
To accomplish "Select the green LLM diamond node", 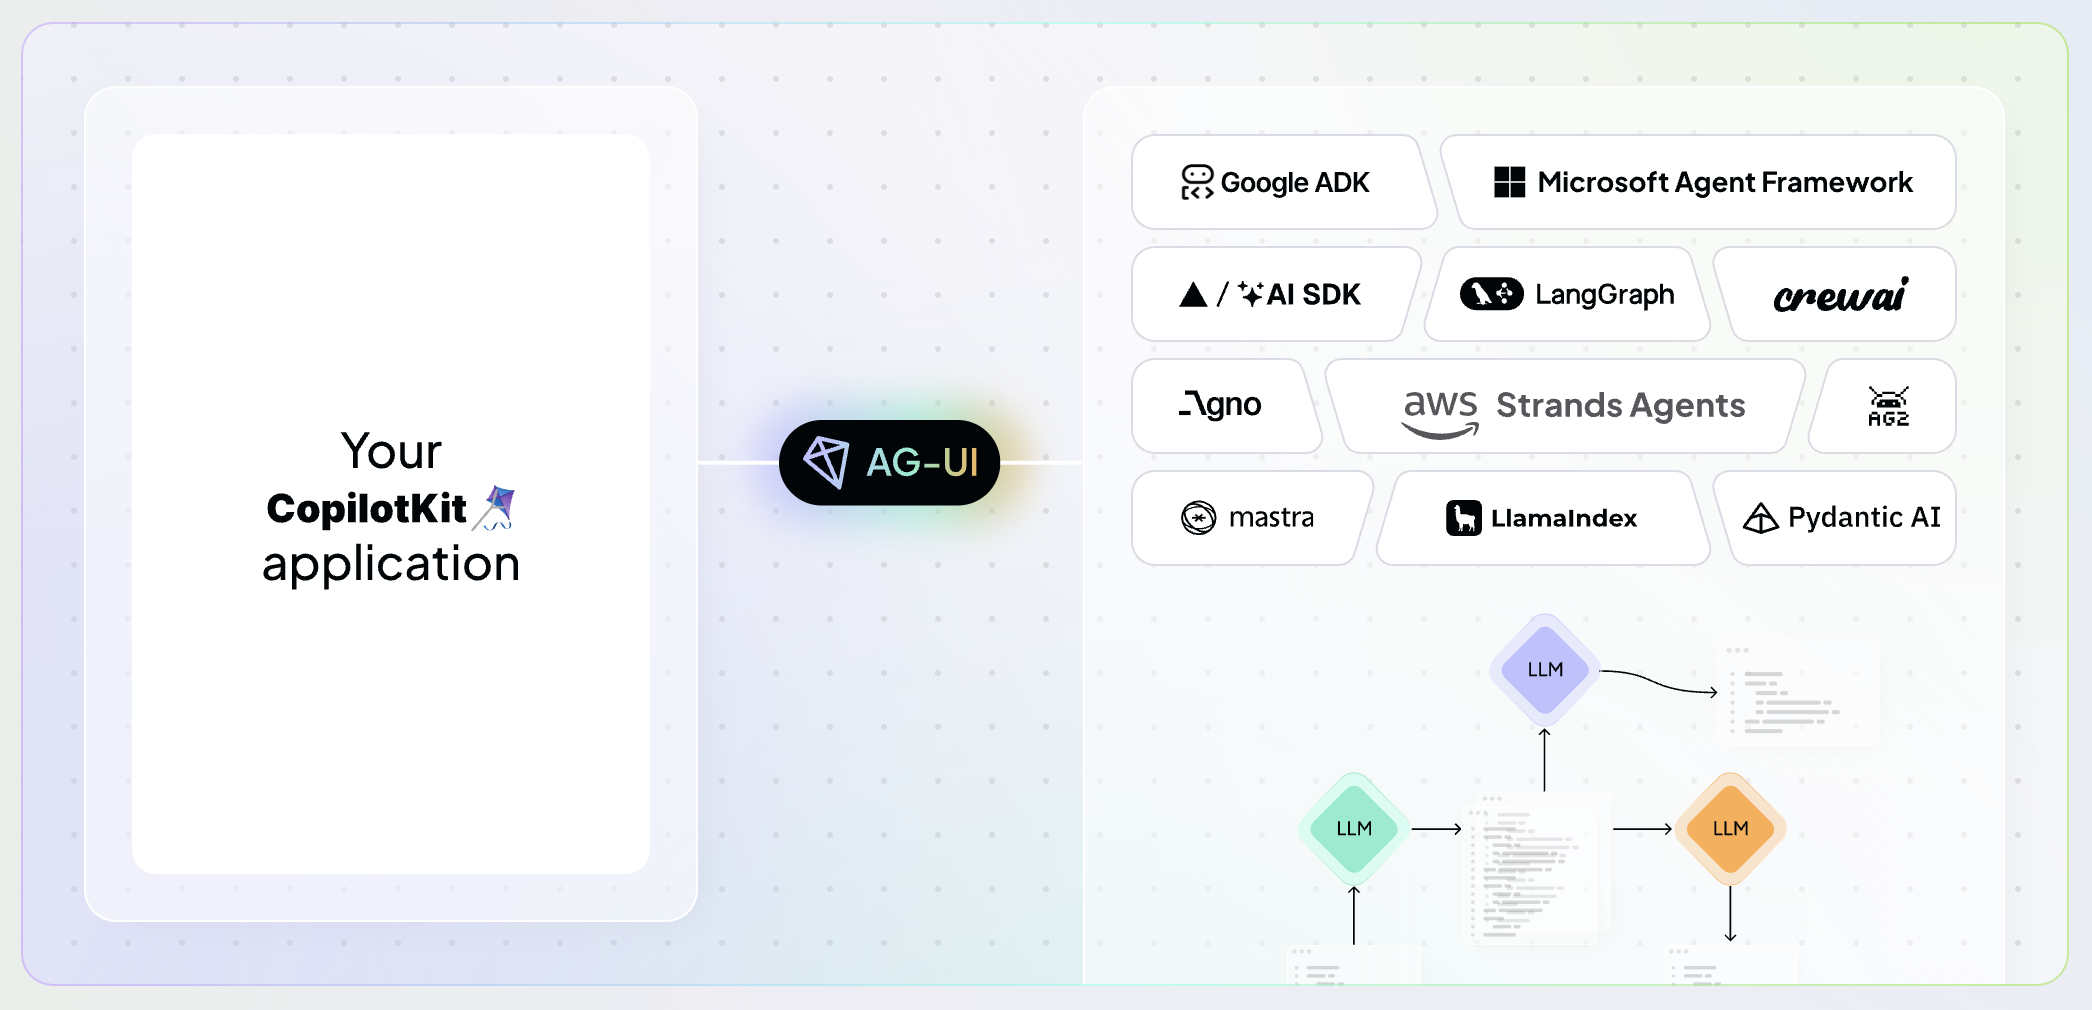I will 1354,829.
